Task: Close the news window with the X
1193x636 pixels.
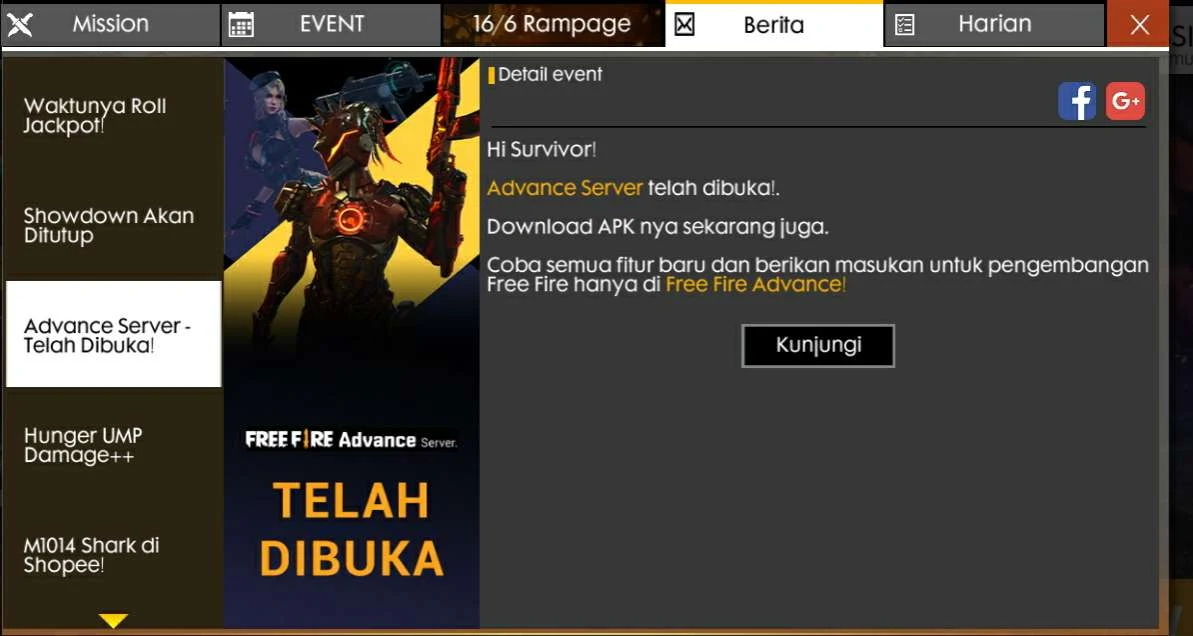Action: (x=1139, y=24)
